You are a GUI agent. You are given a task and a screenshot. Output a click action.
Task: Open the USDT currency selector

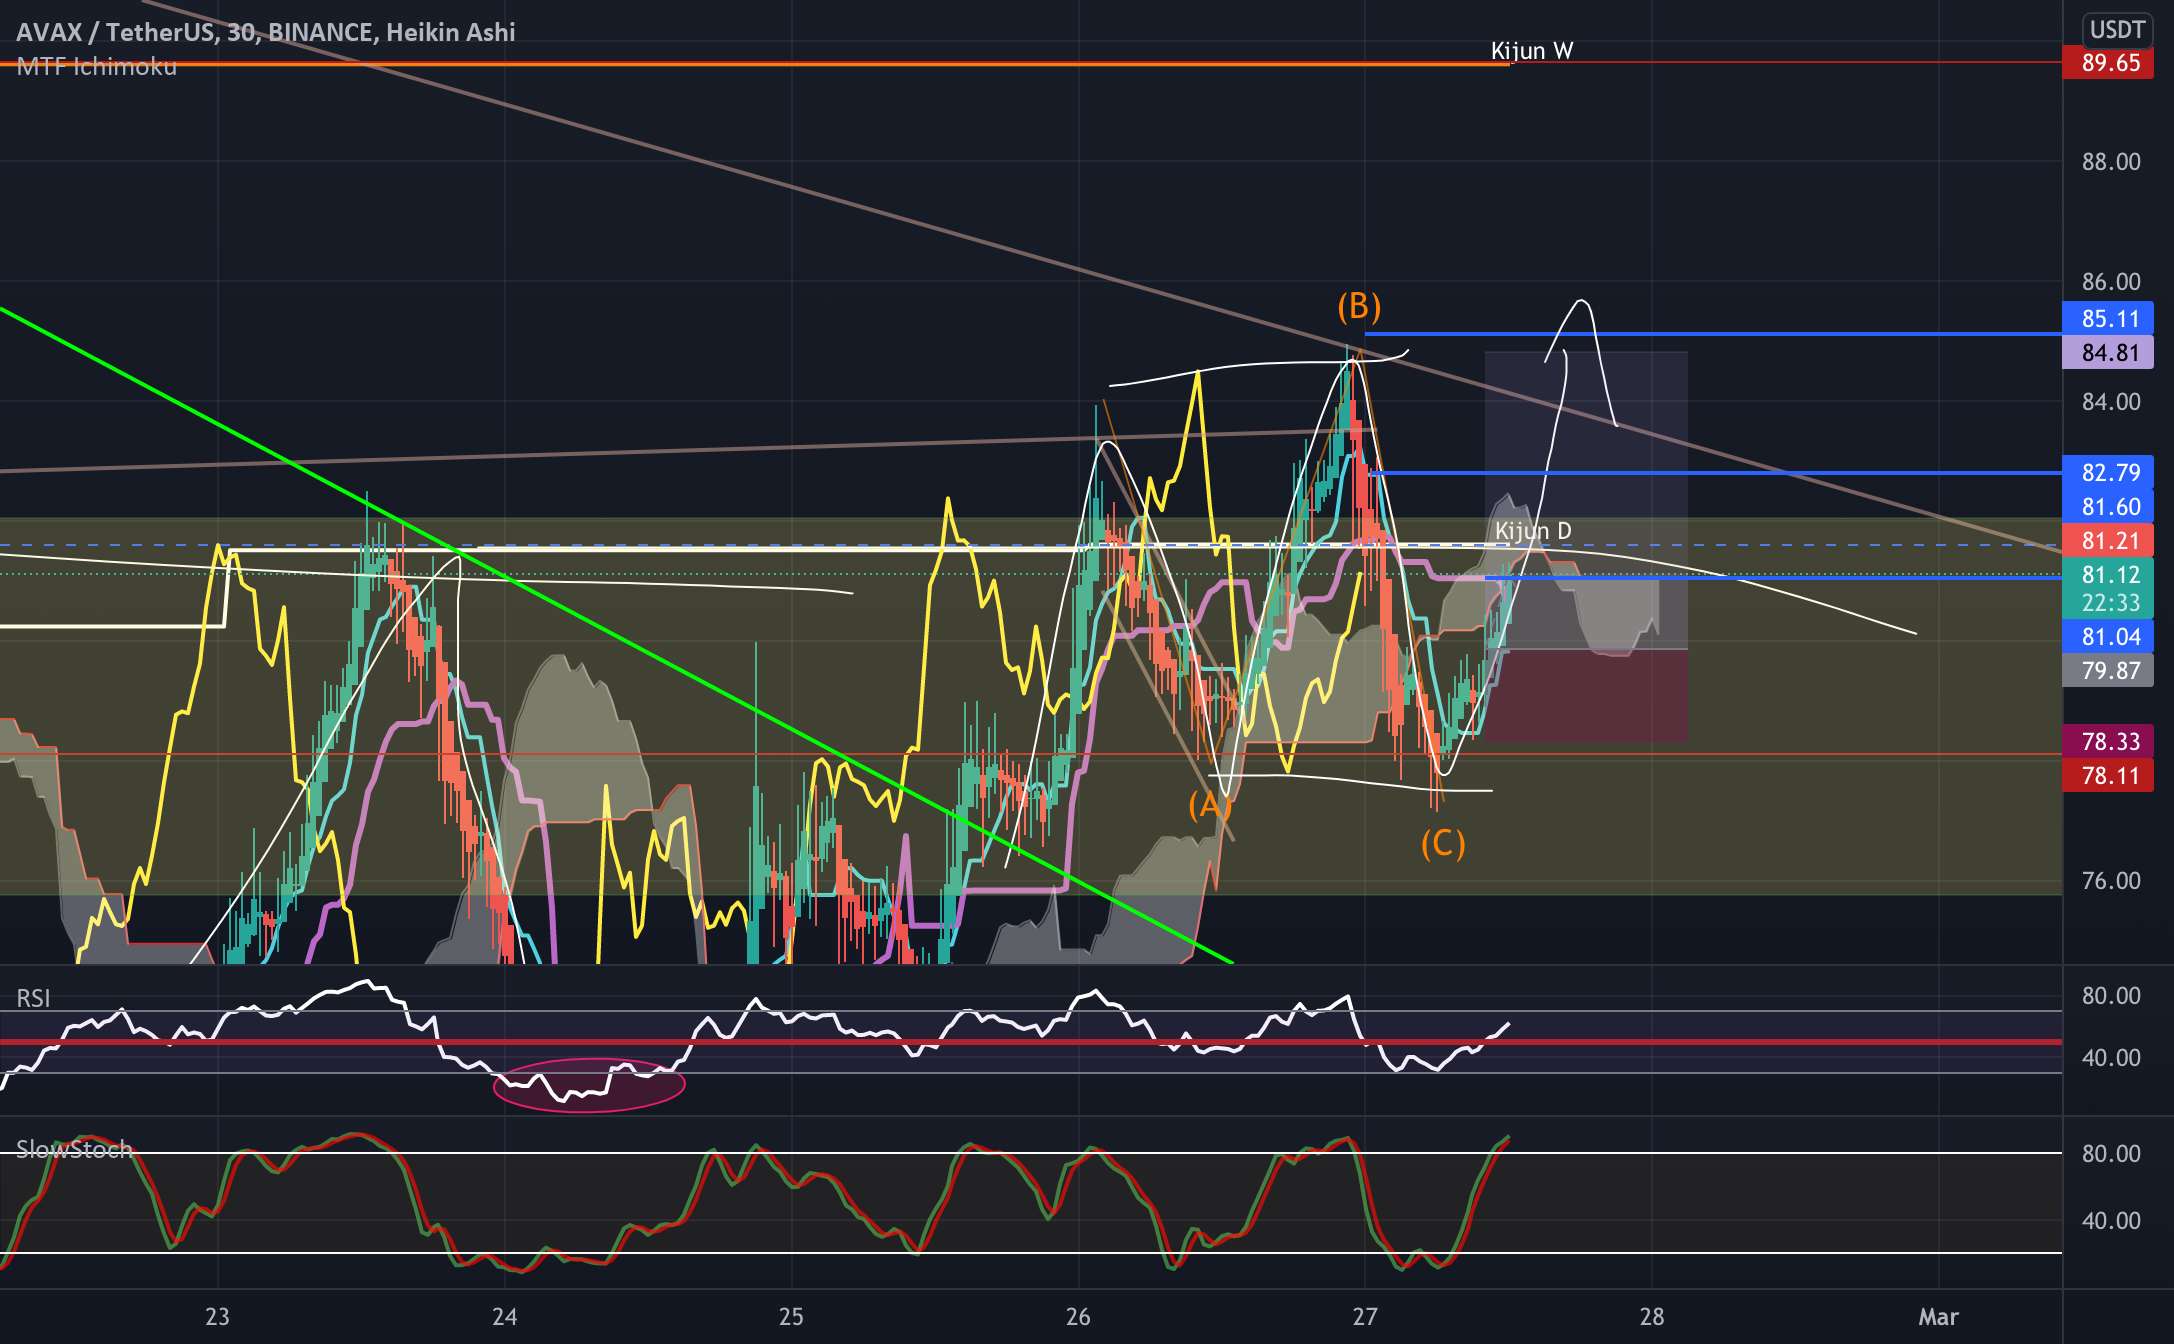[2117, 29]
